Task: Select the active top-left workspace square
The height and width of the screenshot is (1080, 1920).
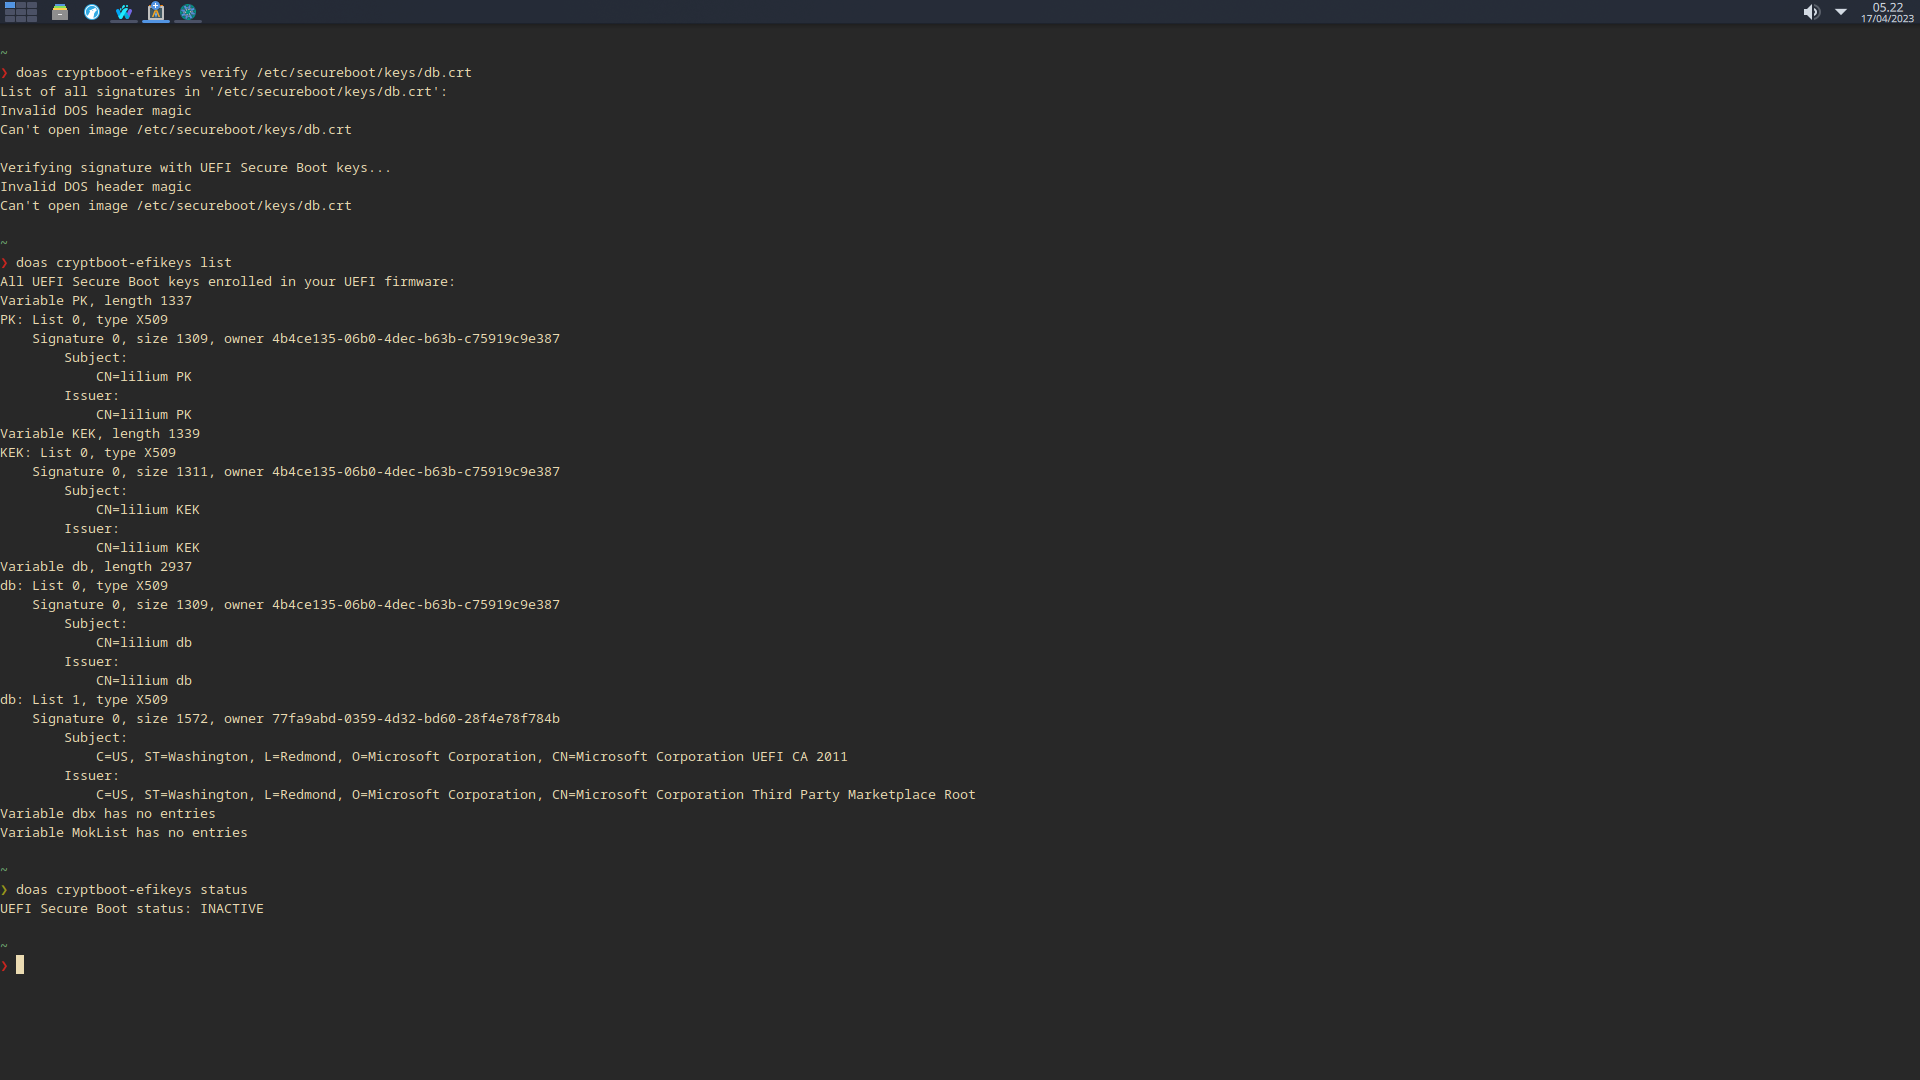Action: pos(10,6)
